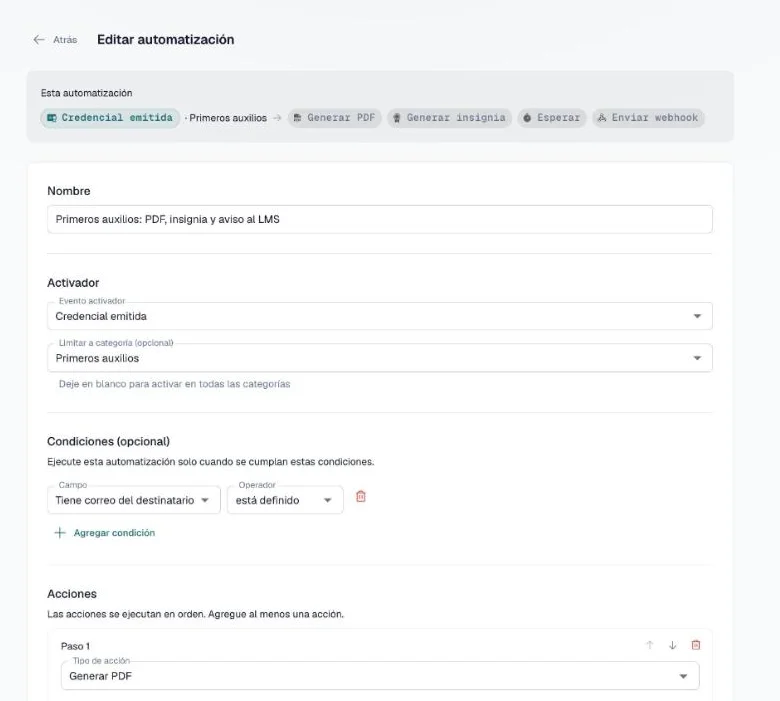
Task: Click the Generar insignia summary chip
Action: 449,118
